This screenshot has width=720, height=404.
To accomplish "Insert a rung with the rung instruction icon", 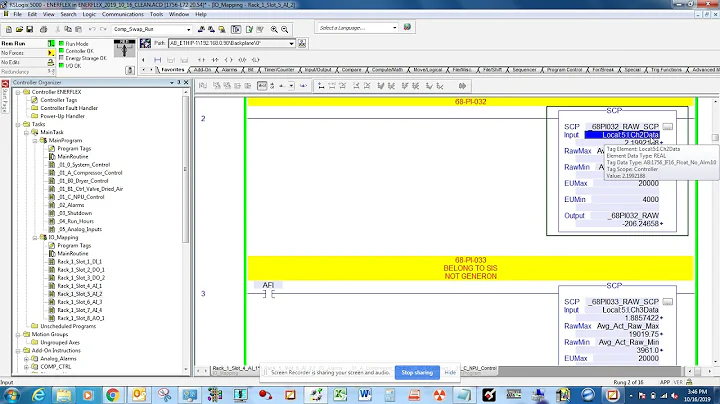I will [x=158, y=60].
